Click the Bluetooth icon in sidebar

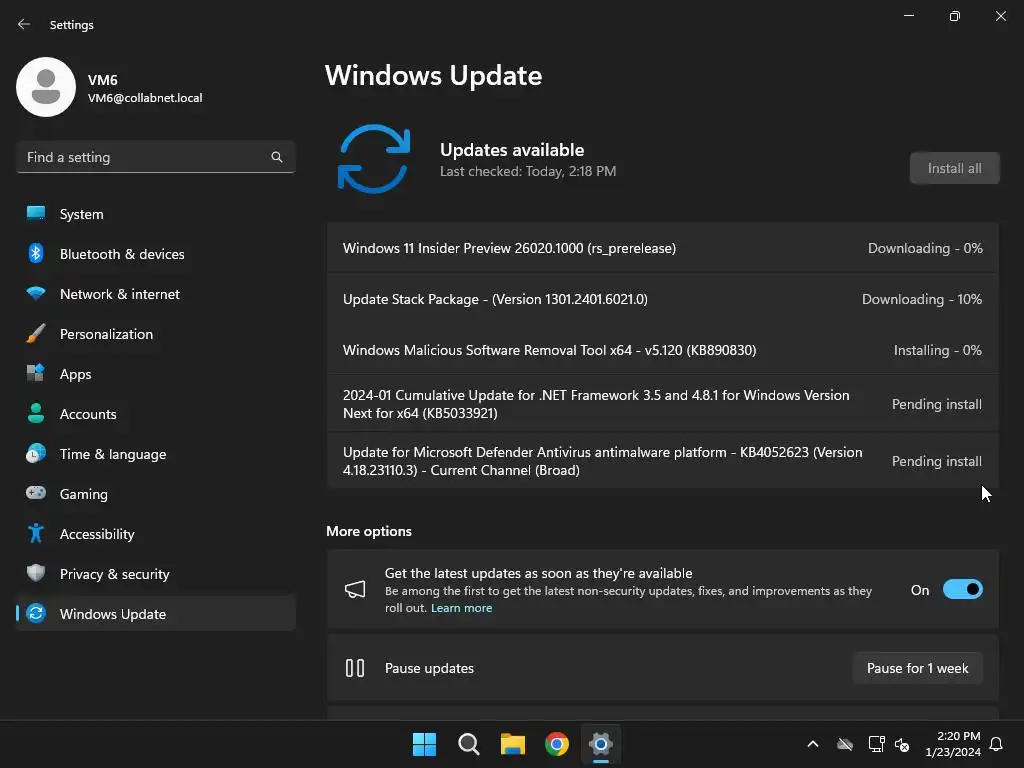[36, 253]
